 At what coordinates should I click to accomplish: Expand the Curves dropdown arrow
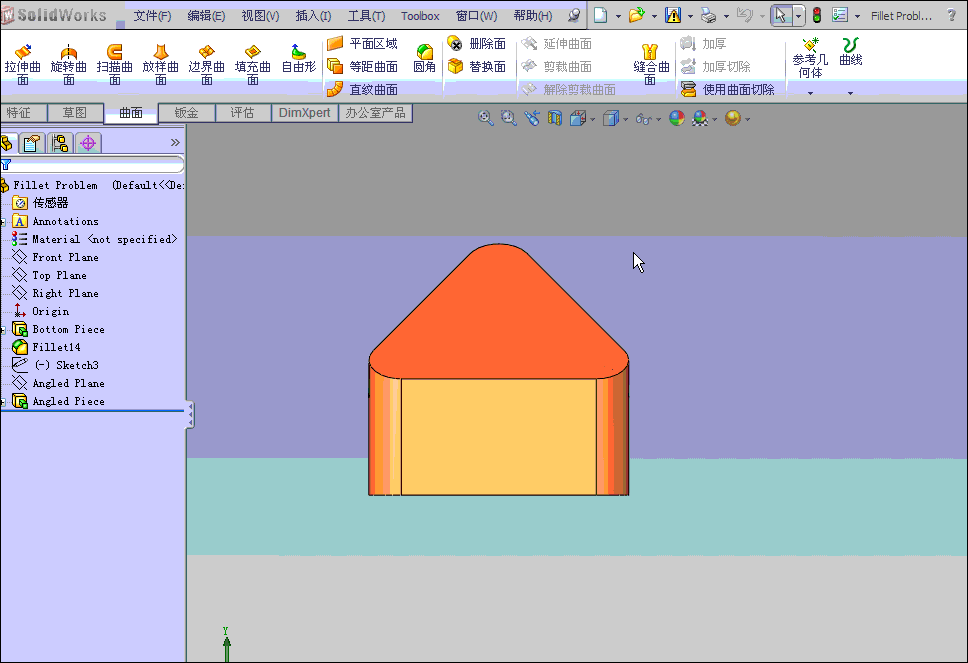[850, 93]
